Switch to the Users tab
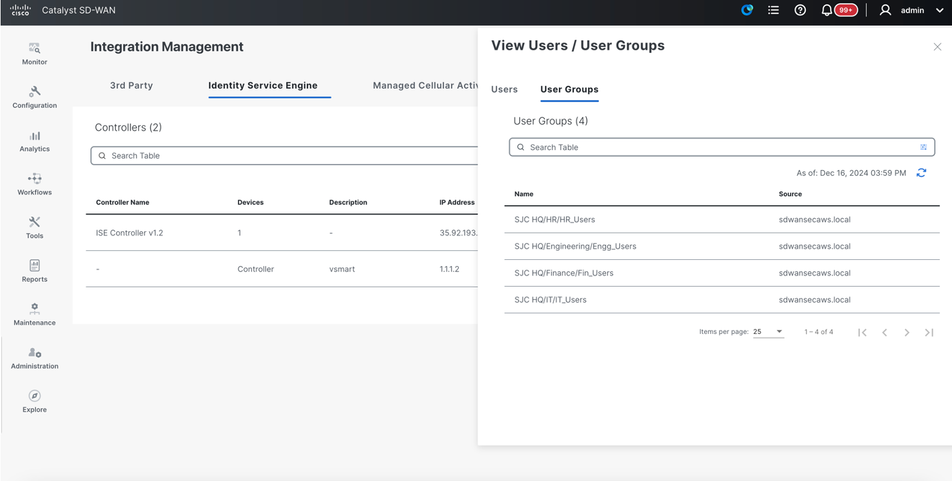The height and width of the screenshot is (481, 952). [504, 89]
